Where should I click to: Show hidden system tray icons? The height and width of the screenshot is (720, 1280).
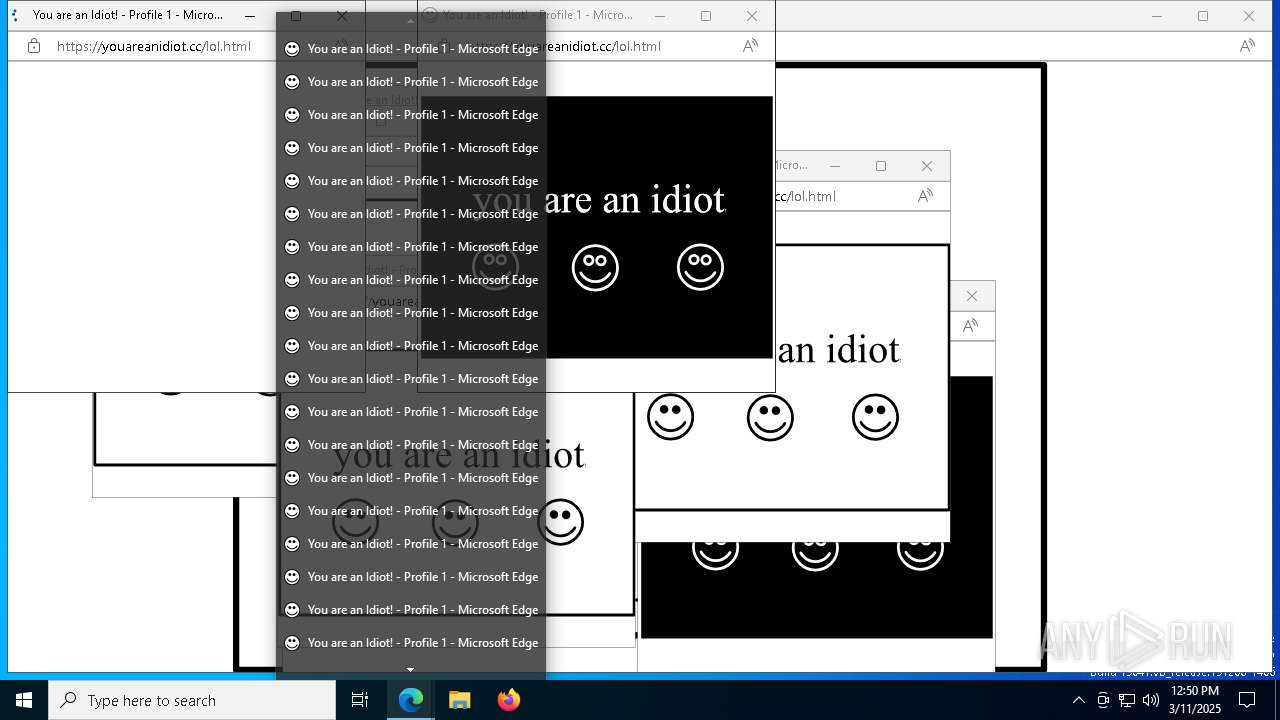(1078, 700)
